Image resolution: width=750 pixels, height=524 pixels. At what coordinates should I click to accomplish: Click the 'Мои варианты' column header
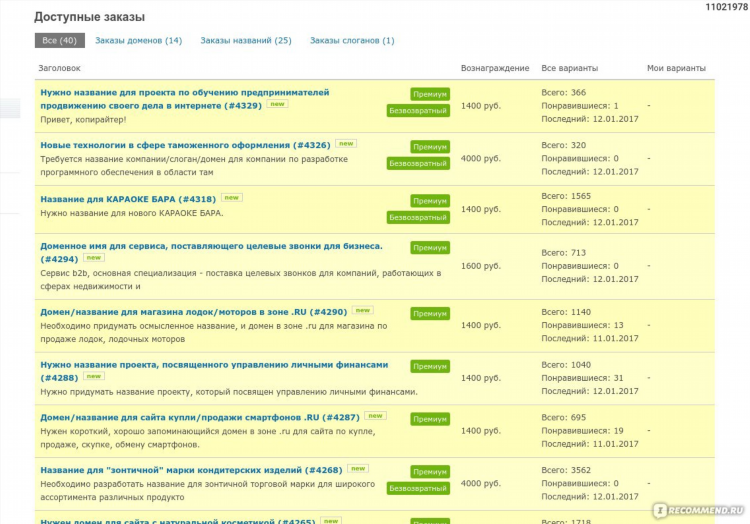pyautogui.click(x=676, y=68)
